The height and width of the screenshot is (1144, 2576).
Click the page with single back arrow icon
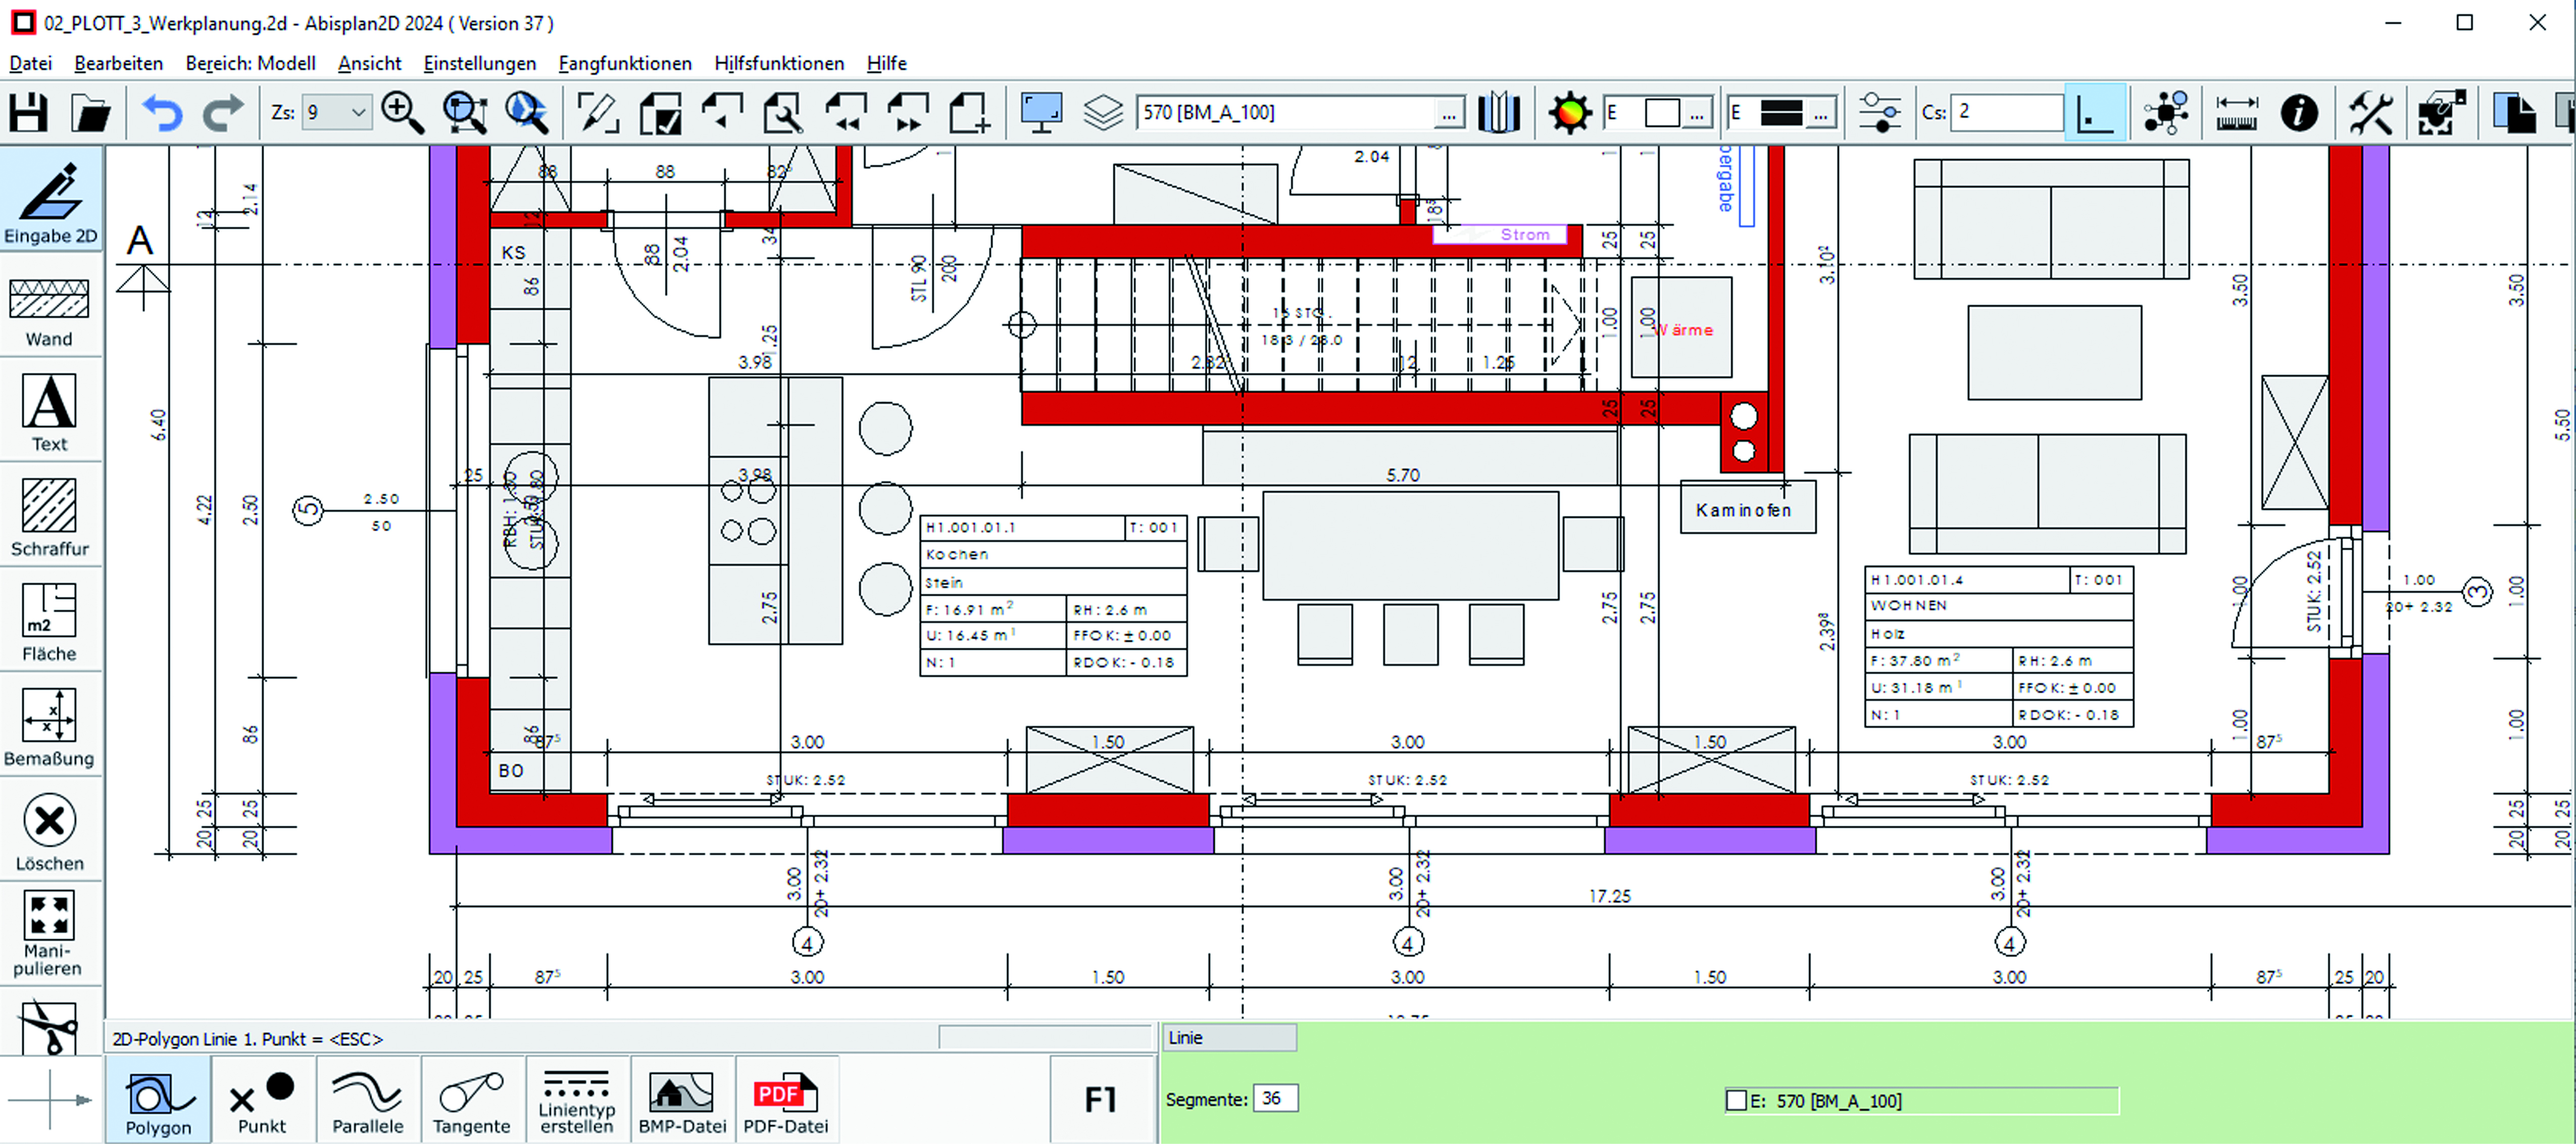722,112
